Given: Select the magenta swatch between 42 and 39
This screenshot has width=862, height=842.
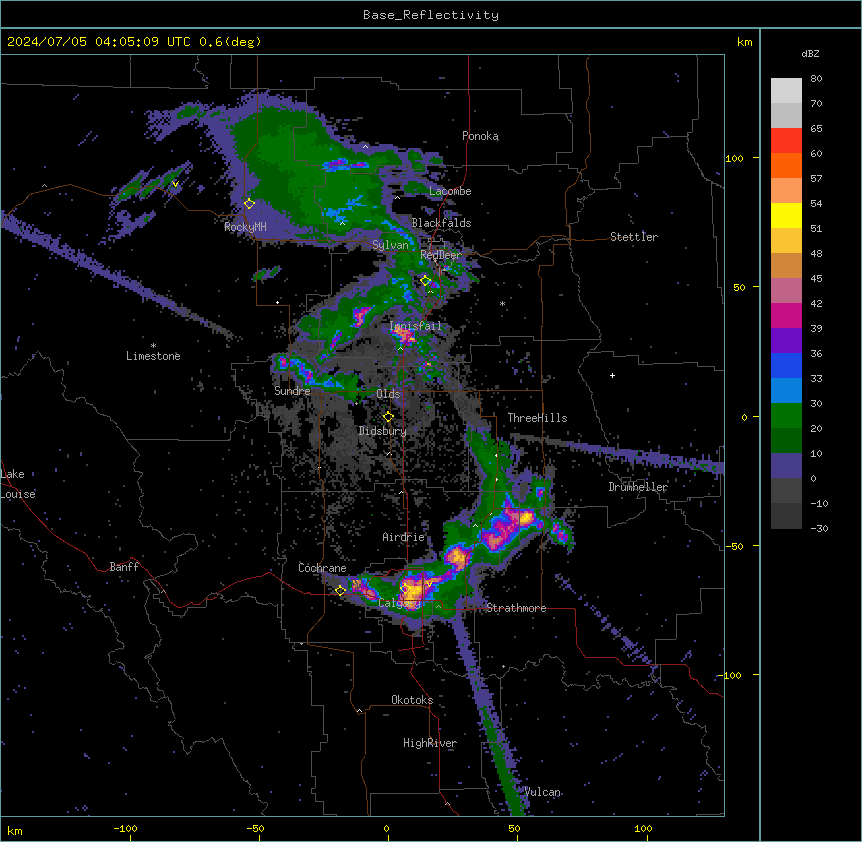Looking at the screenshot, I should [x=786, y=315].
